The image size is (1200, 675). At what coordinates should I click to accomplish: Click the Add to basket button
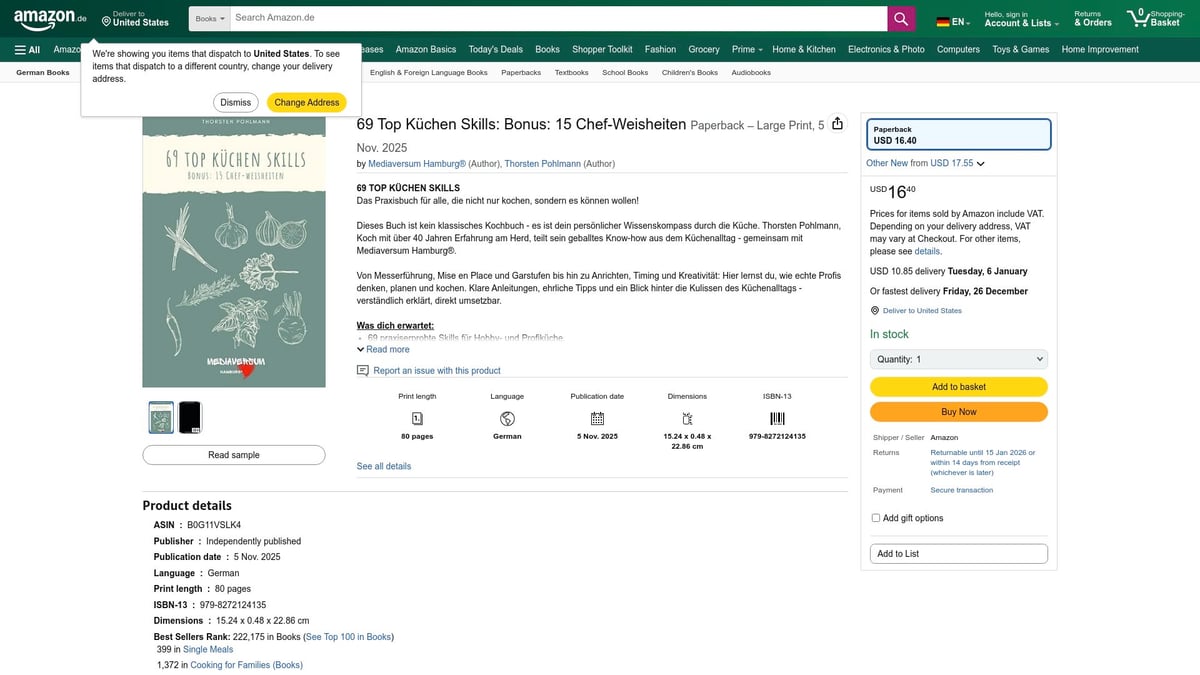click(958, 387)
